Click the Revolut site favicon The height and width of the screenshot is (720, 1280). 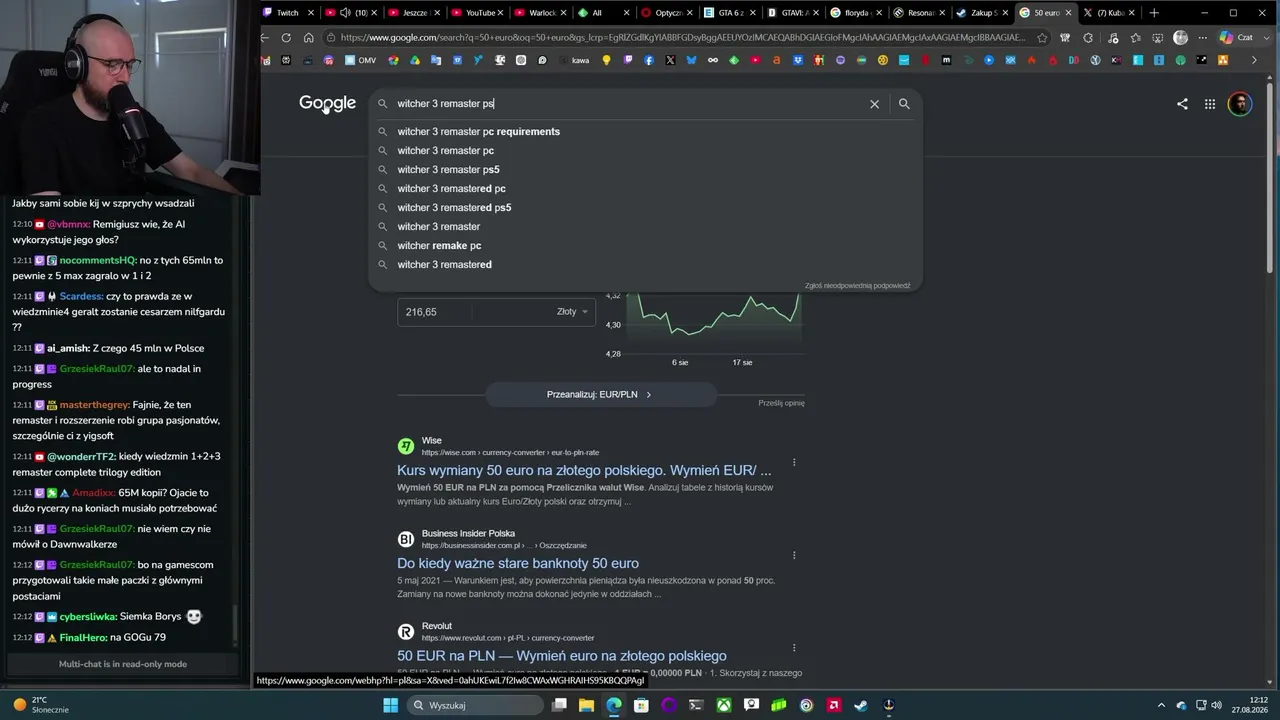coord(406,632)
